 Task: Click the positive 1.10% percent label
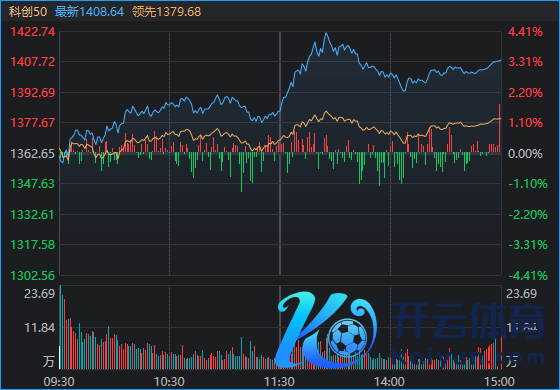pyautogui.click(x=525, y=123)
